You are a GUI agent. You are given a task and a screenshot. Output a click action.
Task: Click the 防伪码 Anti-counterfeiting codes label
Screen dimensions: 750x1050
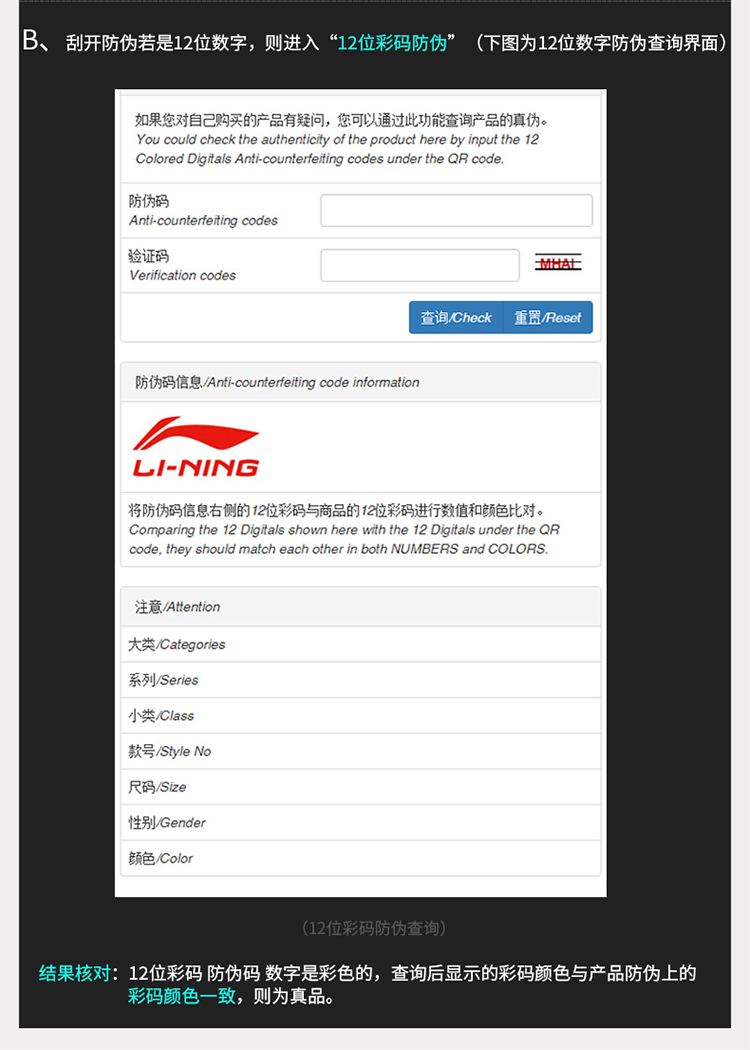point(203,210)
